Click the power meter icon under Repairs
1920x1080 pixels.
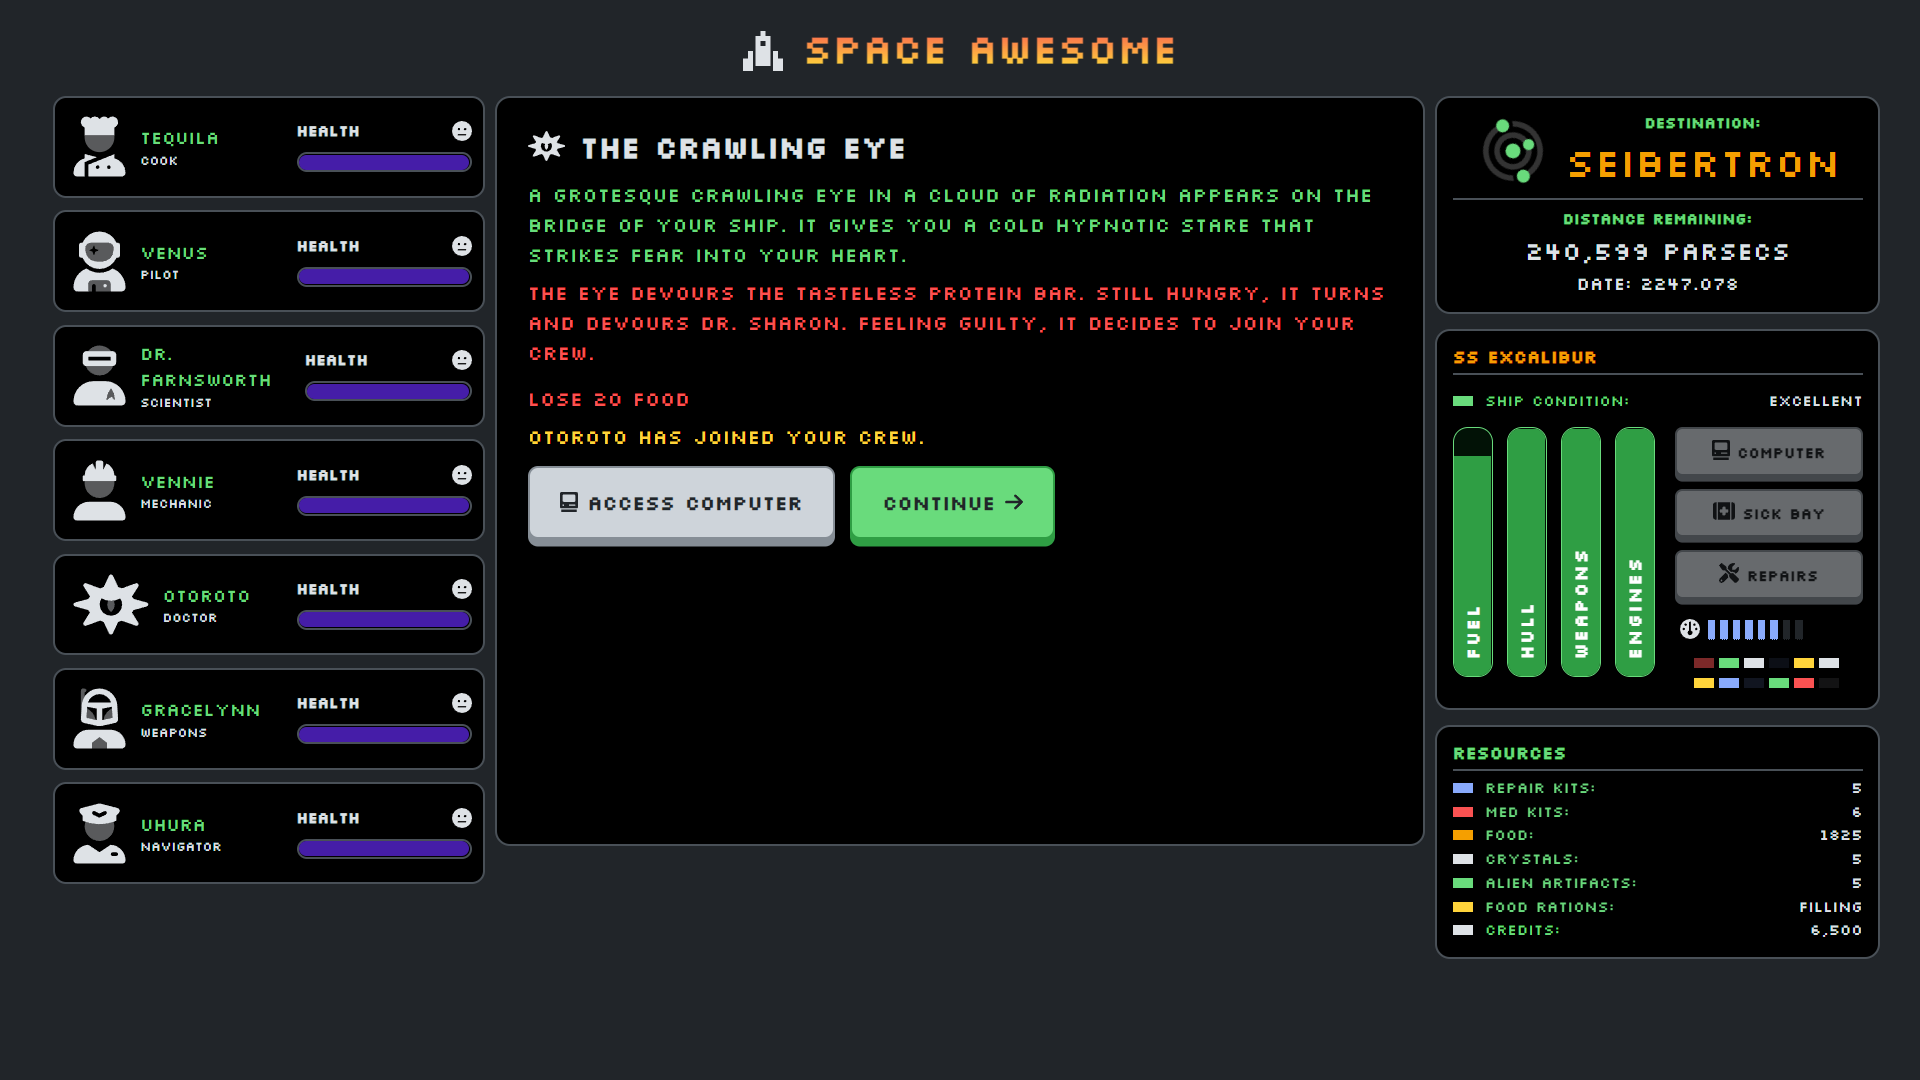(x=1690, y=629)
